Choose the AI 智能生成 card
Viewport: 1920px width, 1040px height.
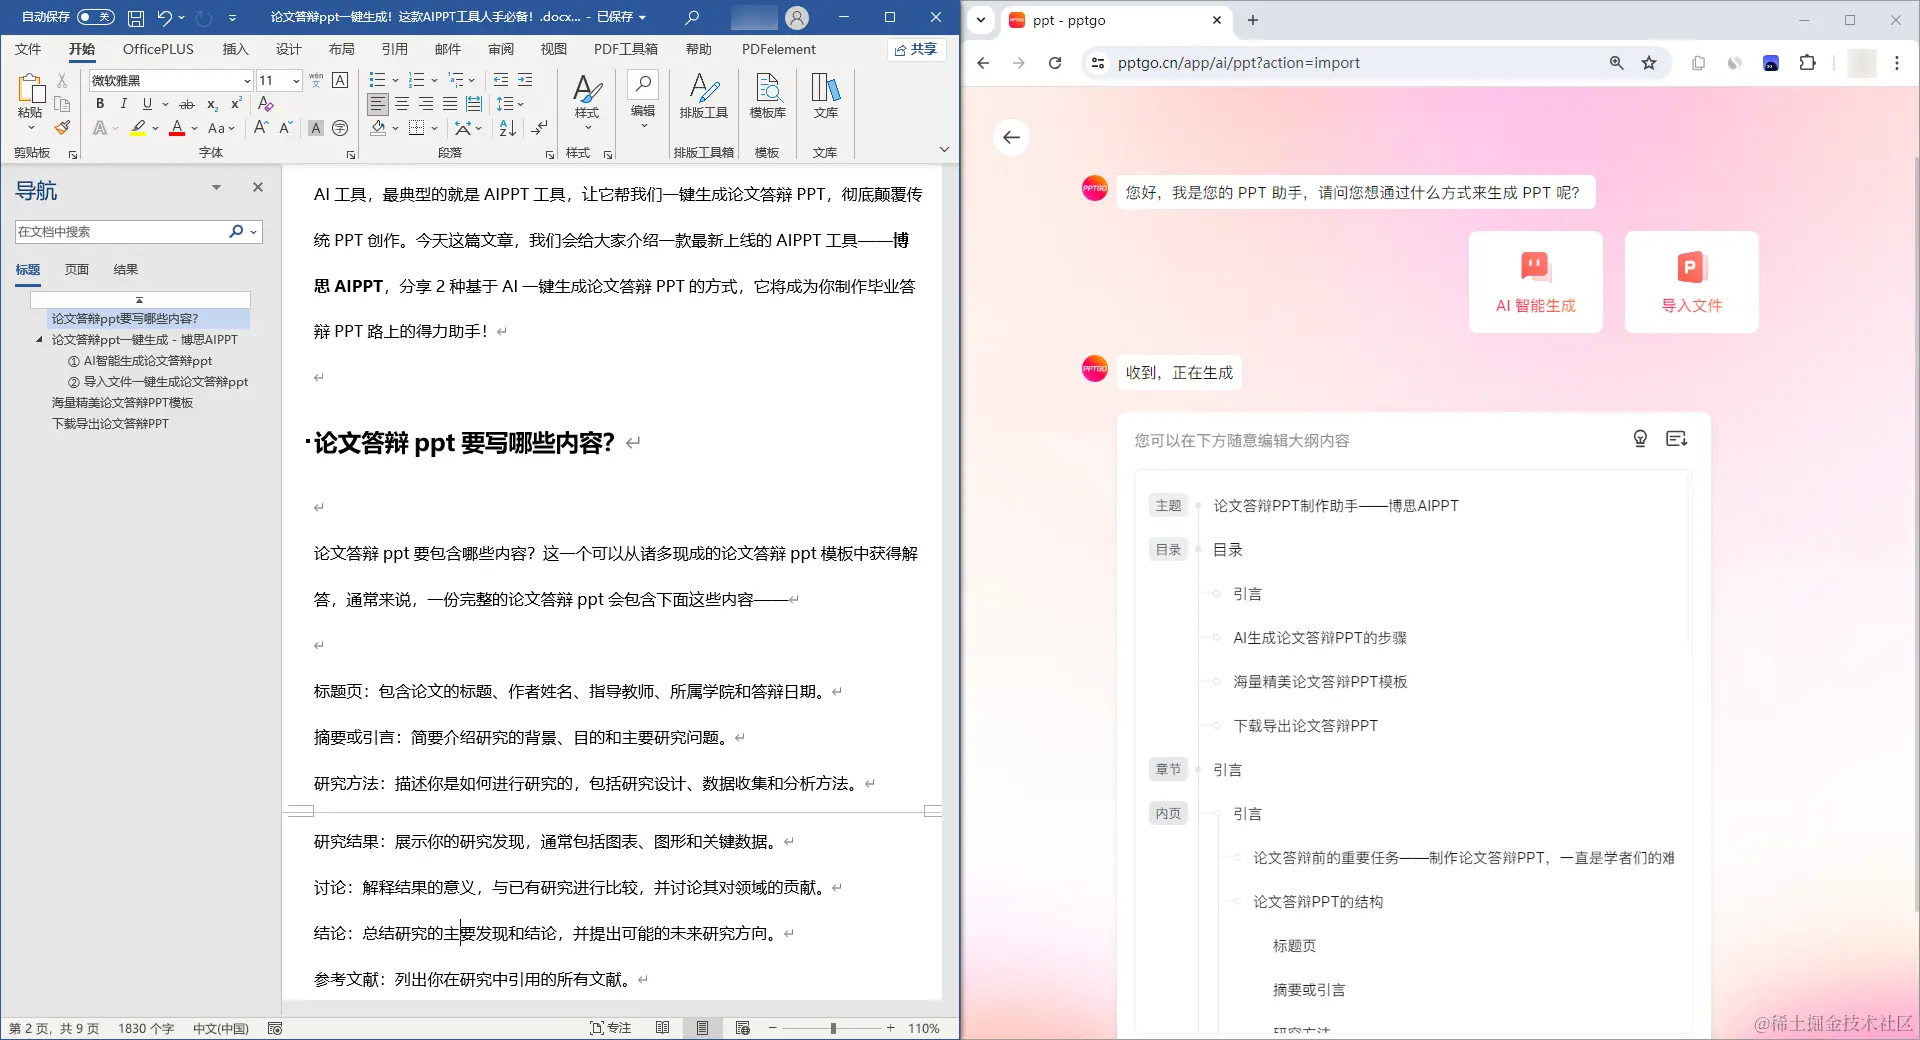pos(1535,282)
